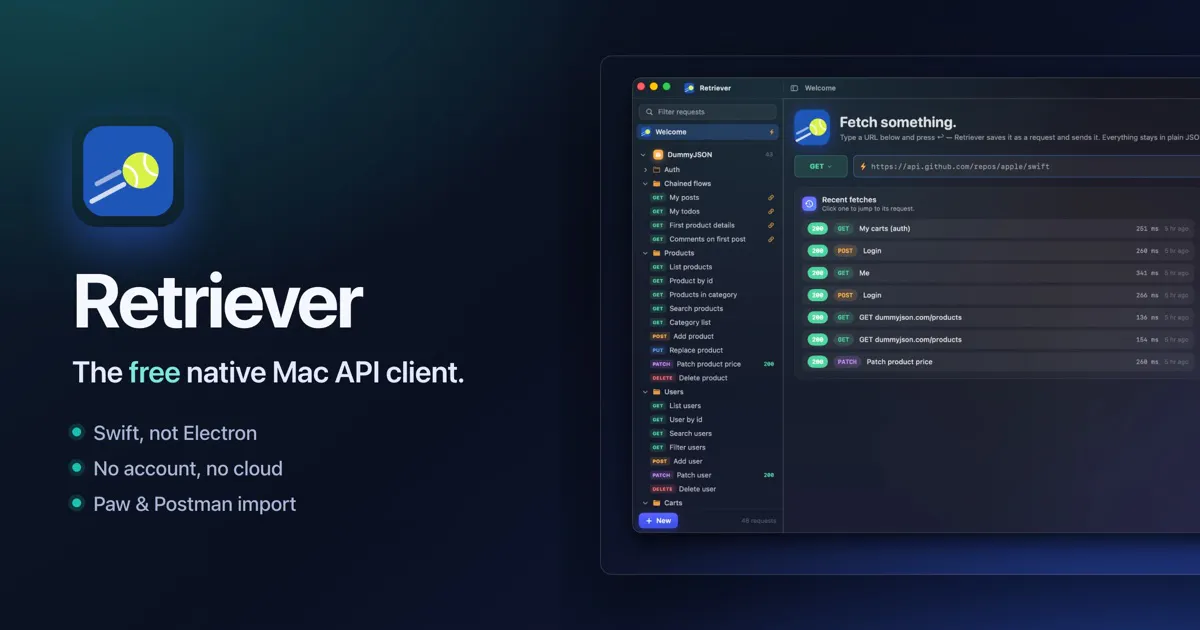Image resolution: width=1200 pixels, height=630 pixels.
Task: Select the List products request
Action: [x=707, y=267]
